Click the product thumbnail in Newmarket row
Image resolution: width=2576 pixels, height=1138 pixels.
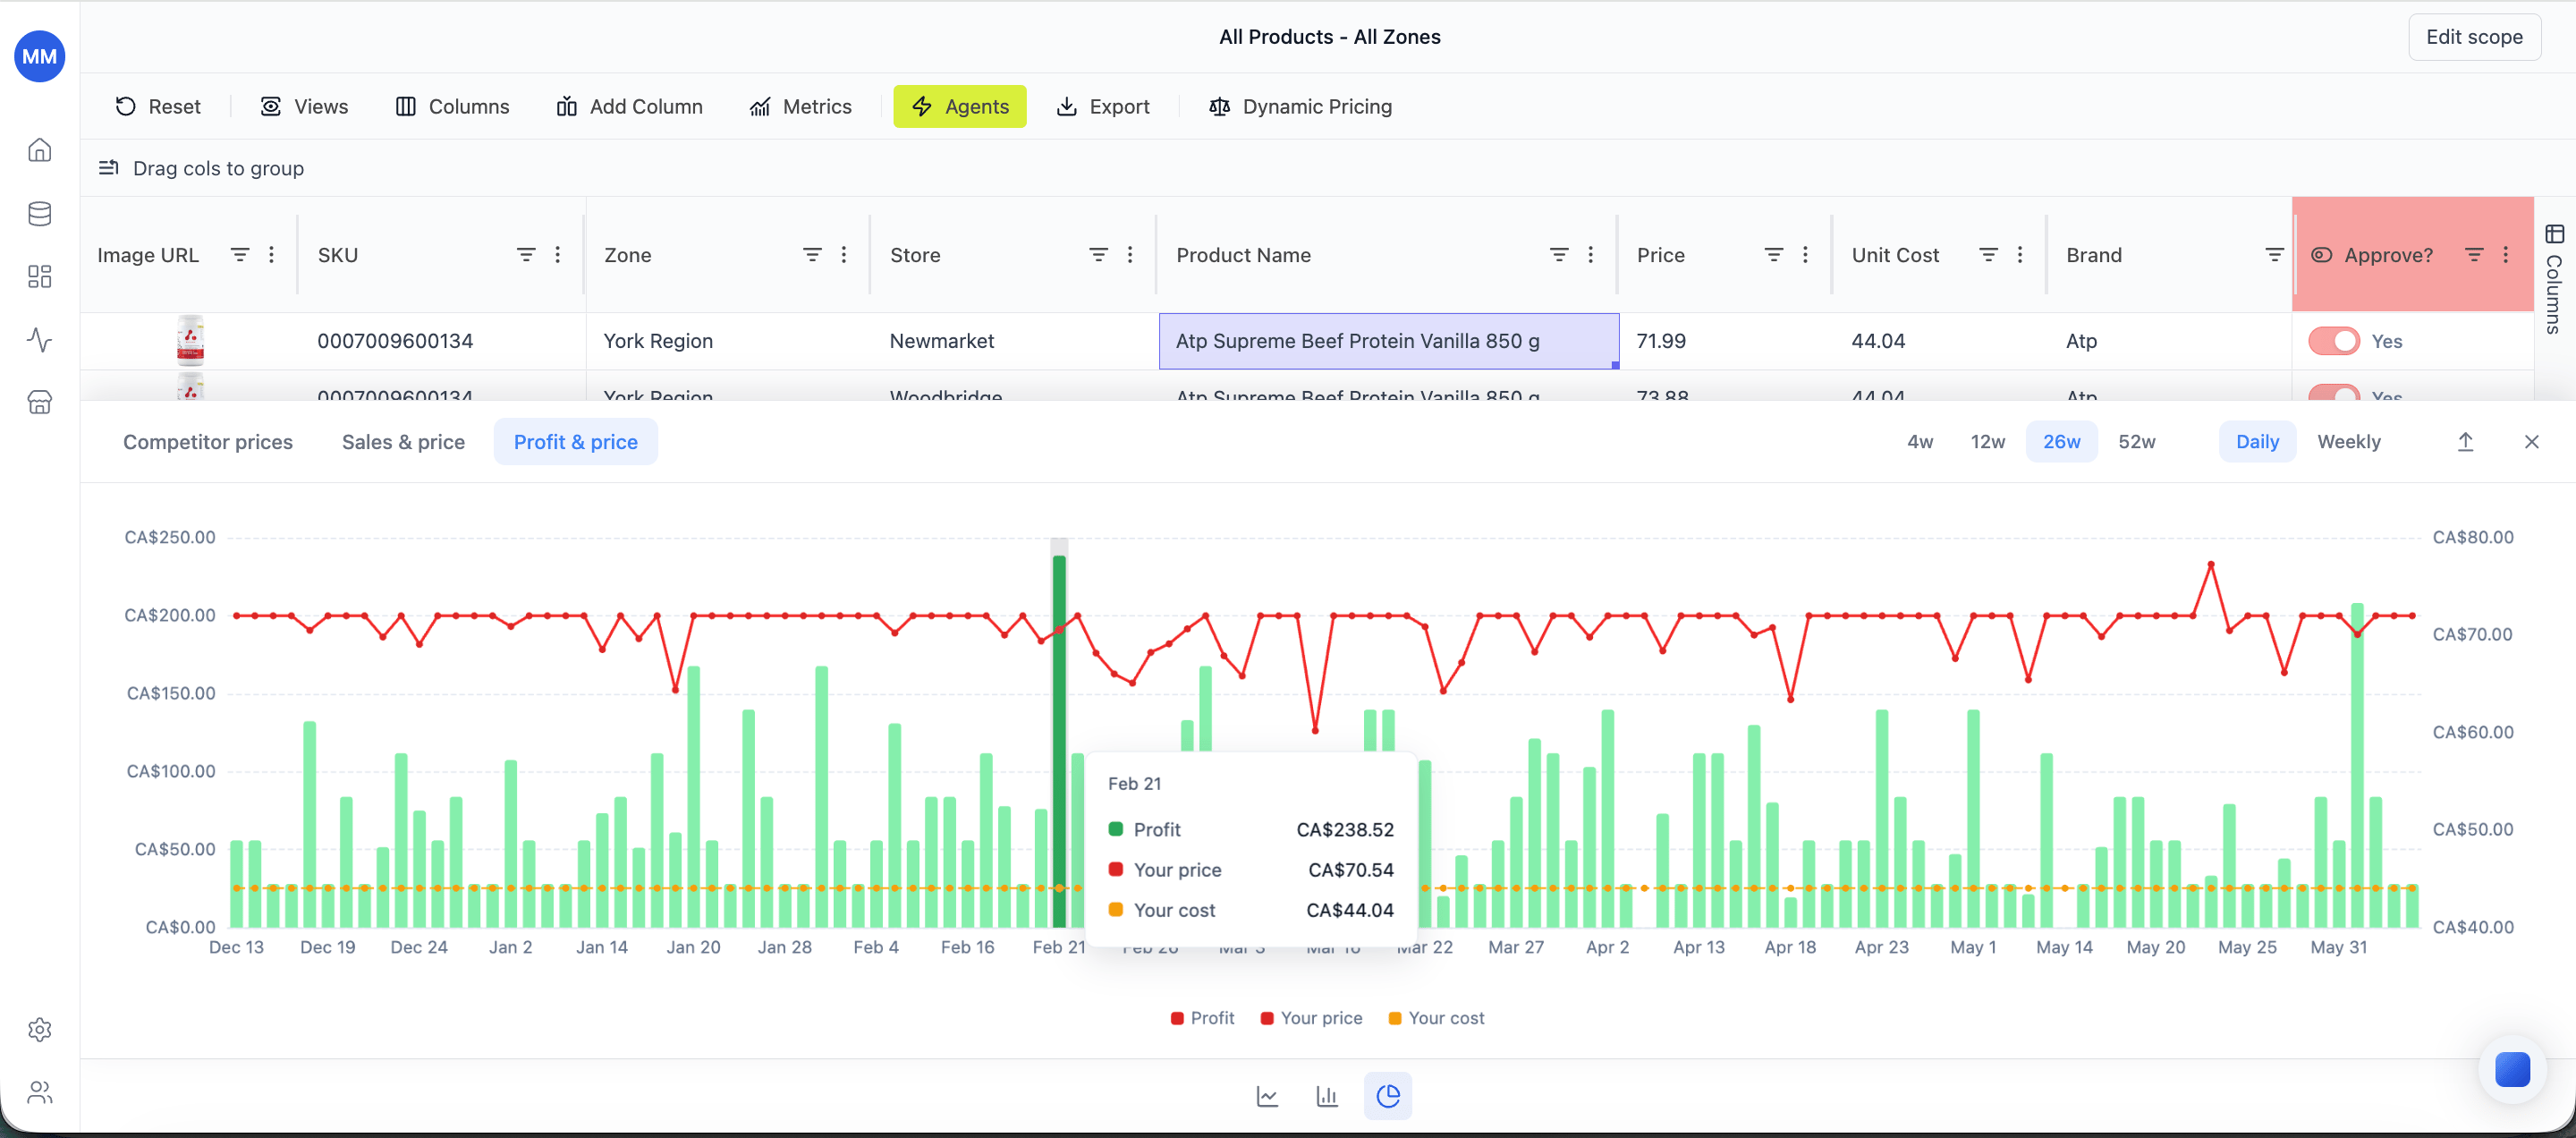(190, 340)
